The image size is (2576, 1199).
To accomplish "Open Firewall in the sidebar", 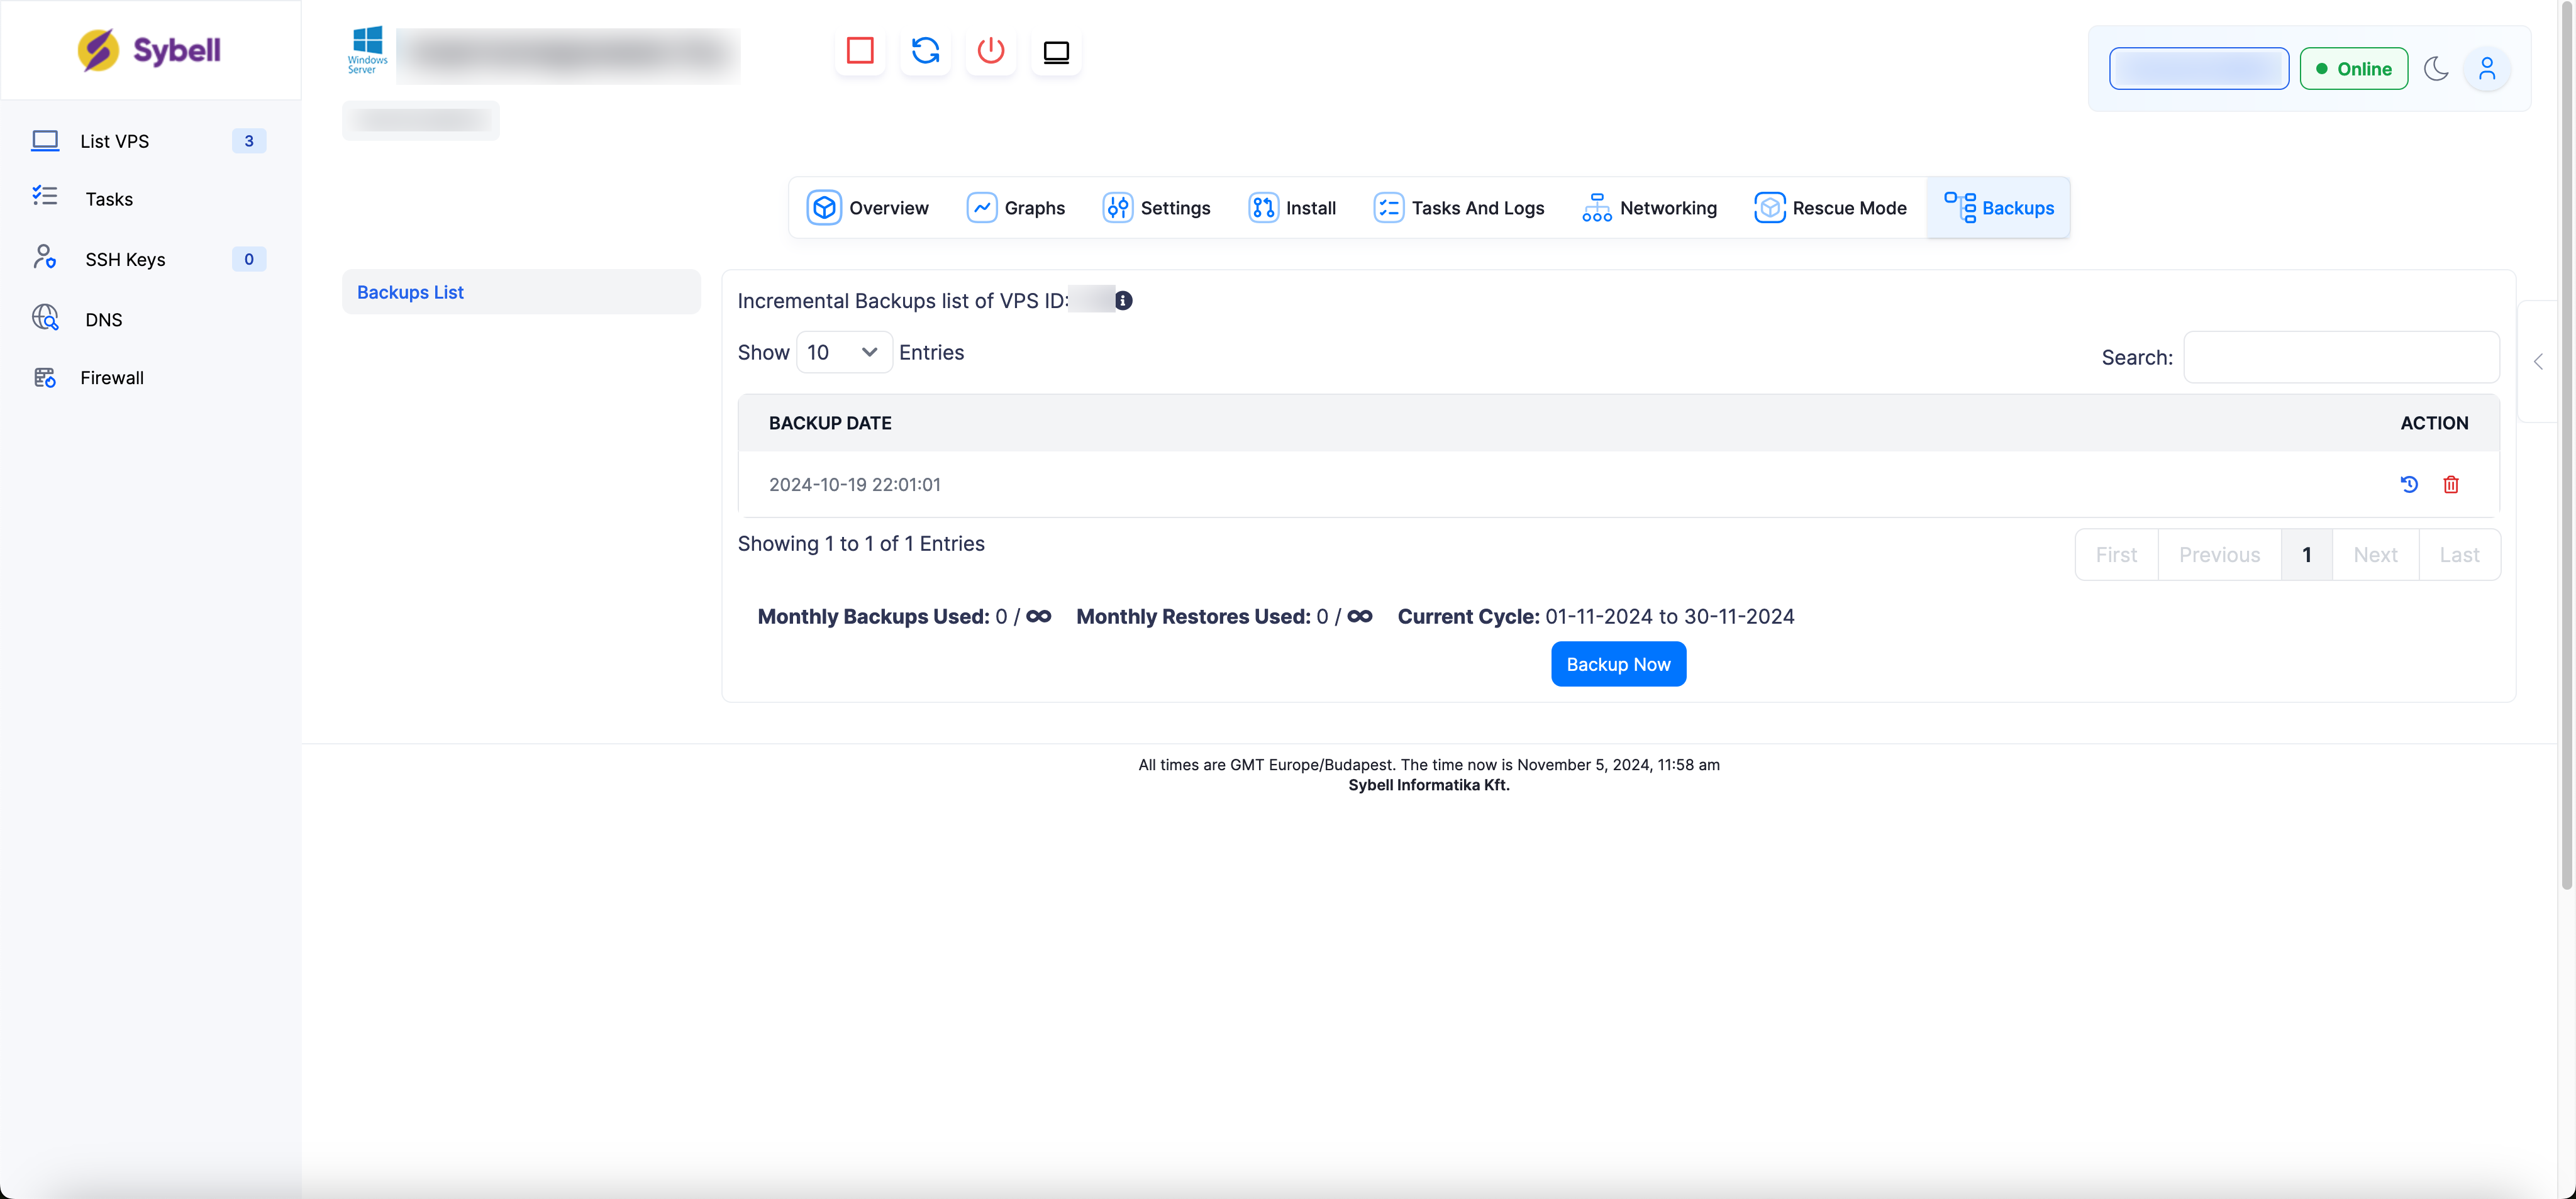I will [112, 378].
